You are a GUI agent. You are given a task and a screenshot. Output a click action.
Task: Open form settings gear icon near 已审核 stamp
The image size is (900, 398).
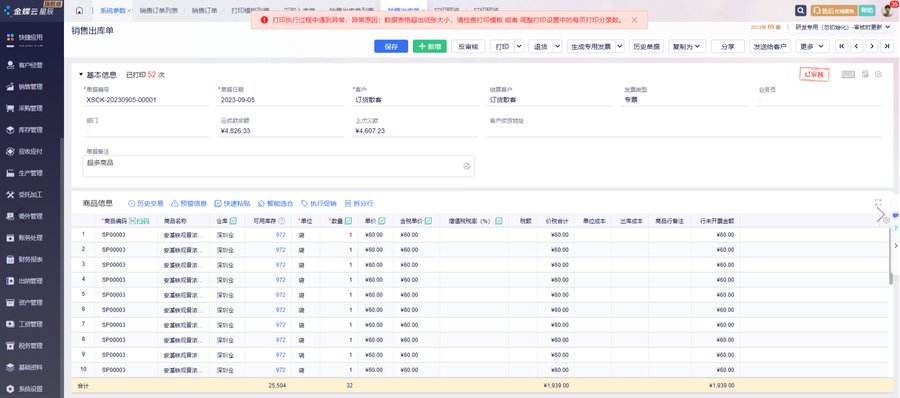click(878, 74)
